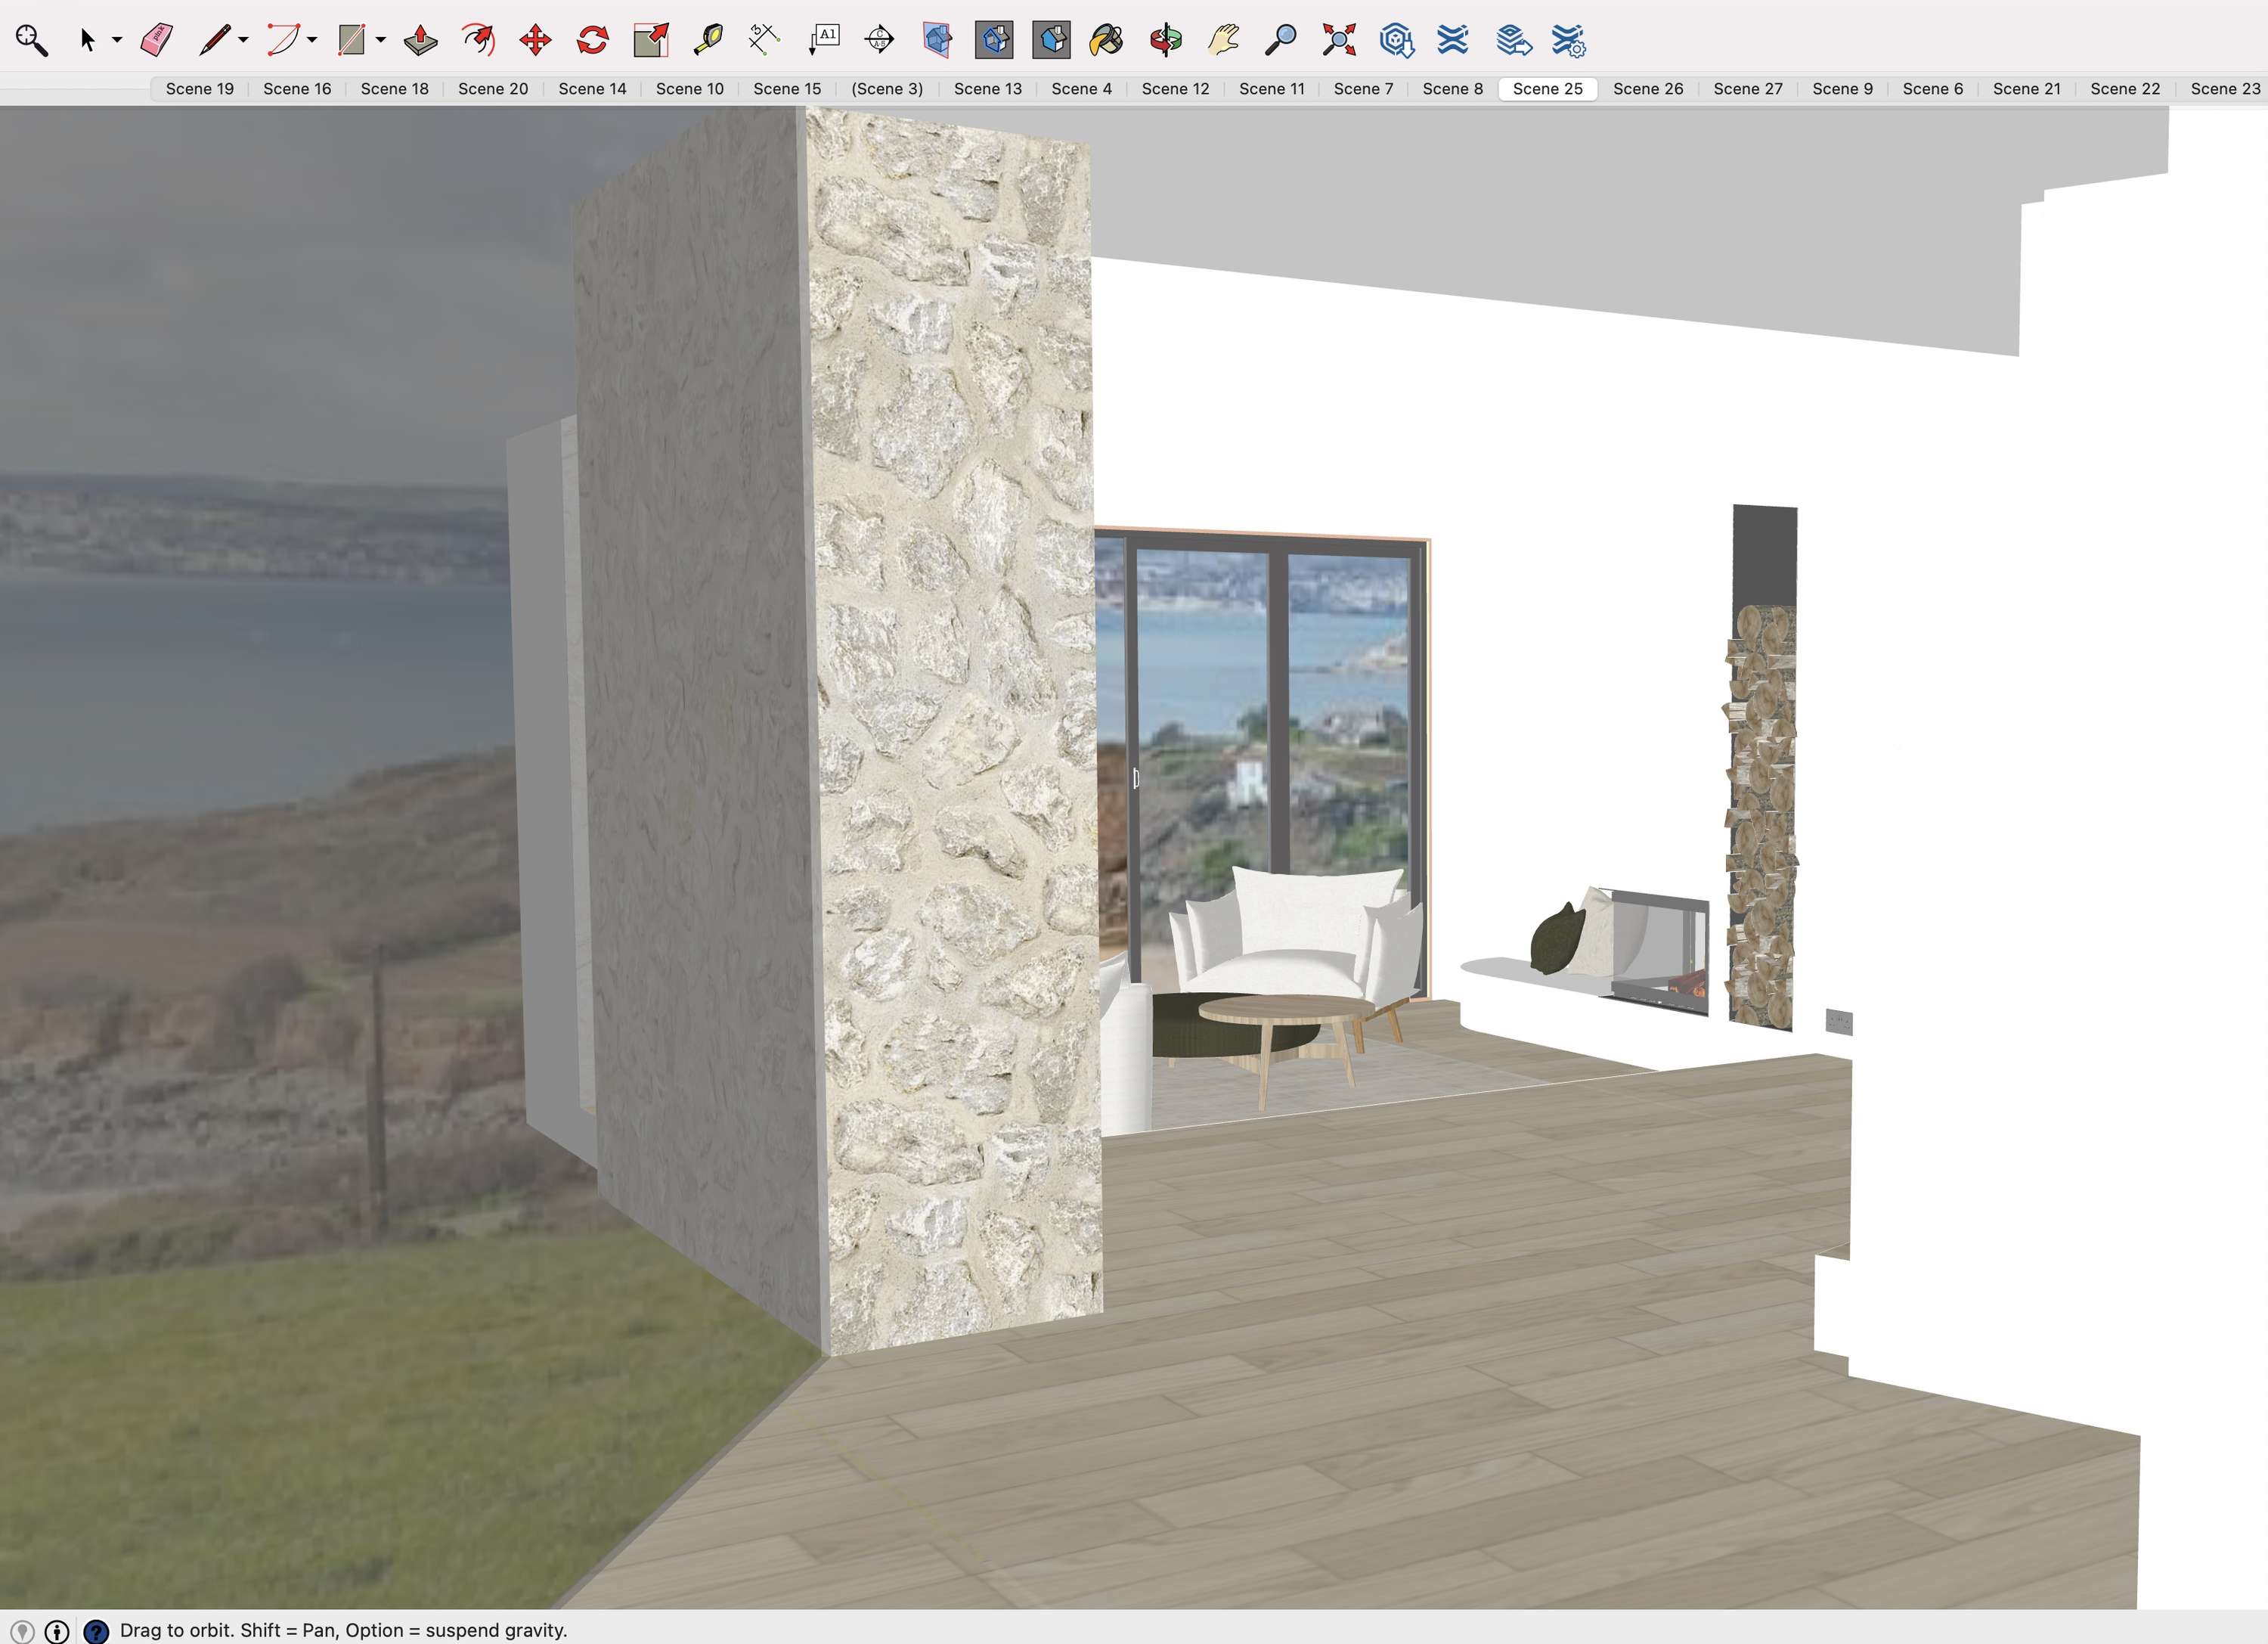Choose the Zoom magnifier tool

tap(1281, 40)
